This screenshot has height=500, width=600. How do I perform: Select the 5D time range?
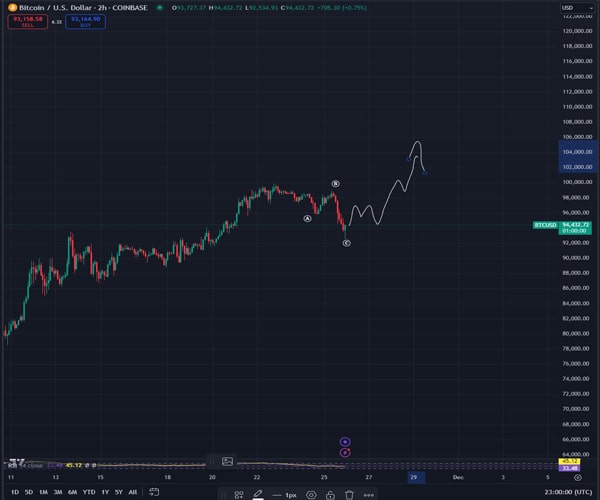tap(29, 492)
